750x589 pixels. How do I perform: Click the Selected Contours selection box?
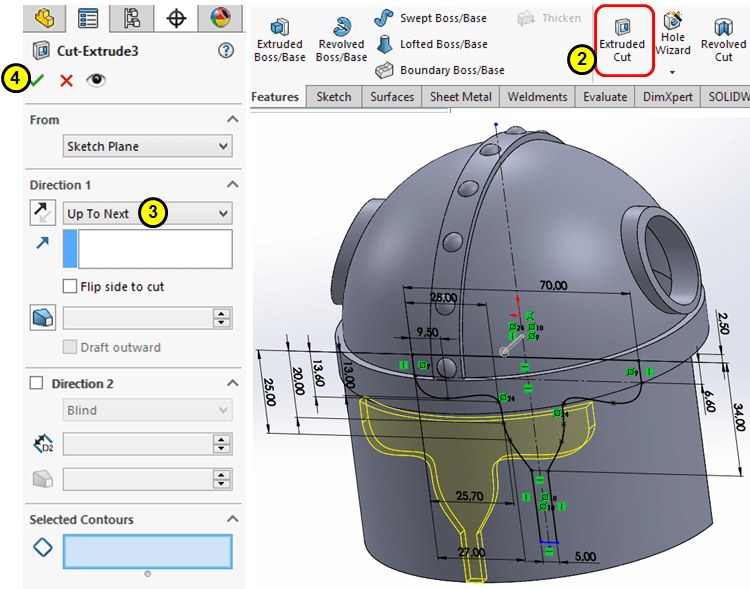pos(147,551)
